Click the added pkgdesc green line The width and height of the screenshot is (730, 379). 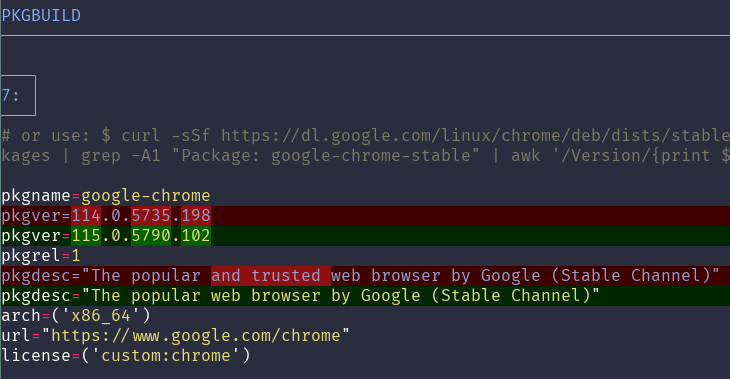point(365,296)
